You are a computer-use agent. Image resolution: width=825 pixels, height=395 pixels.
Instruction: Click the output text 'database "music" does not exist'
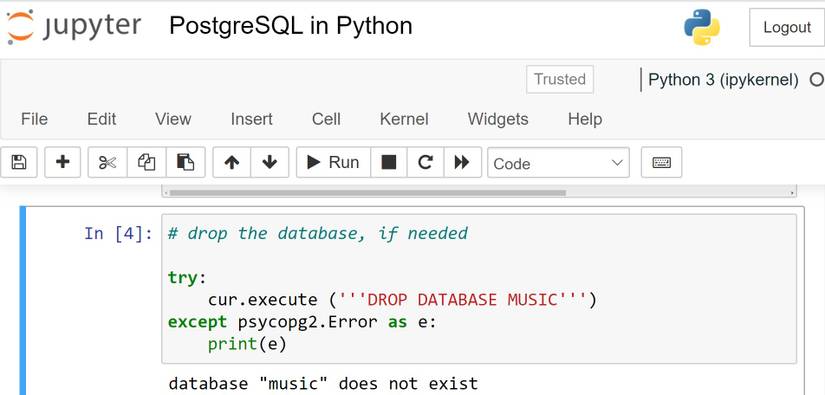pyautogui.click(x=323, y=383)
